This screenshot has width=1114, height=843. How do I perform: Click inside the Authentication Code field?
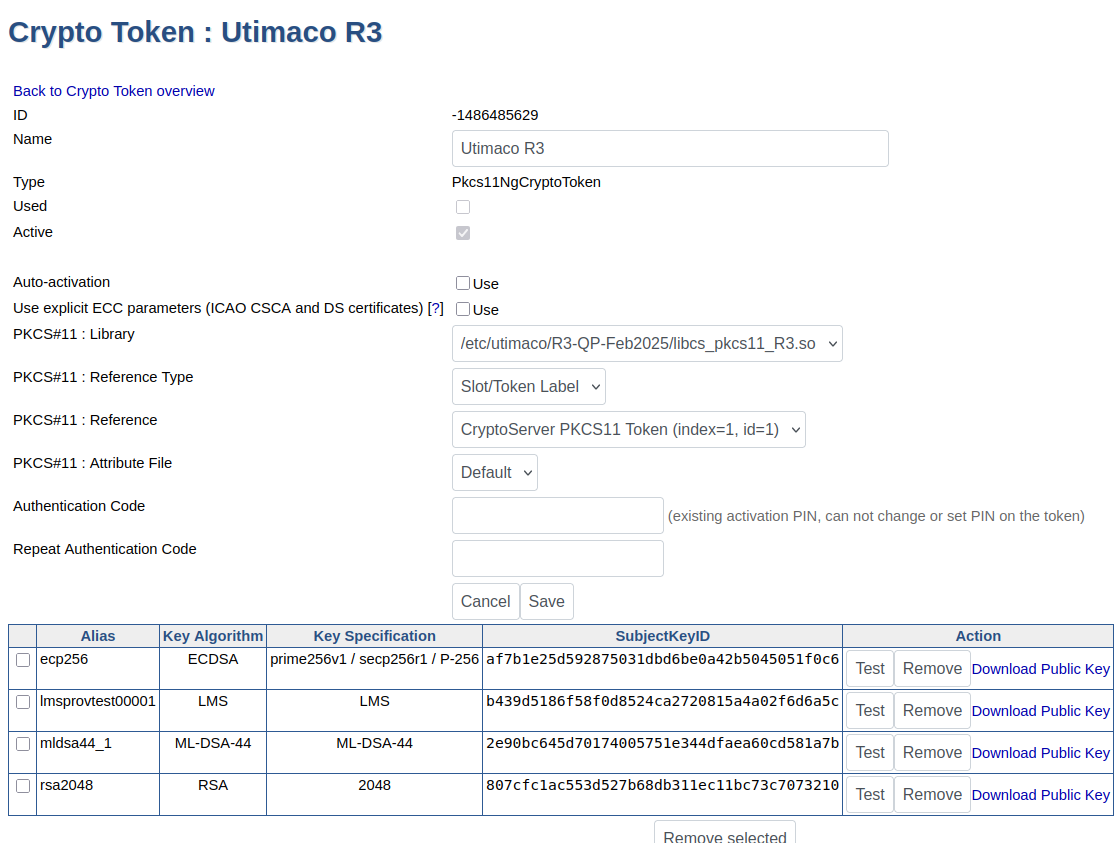[x=557, y=515]
